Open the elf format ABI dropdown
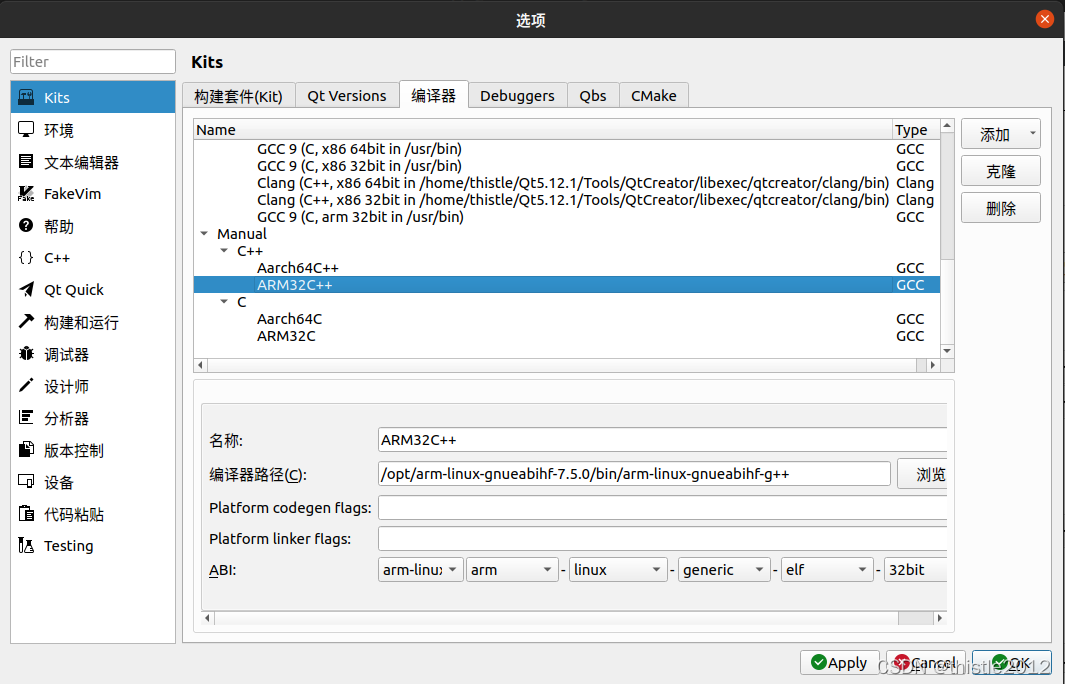The height and width of the screenshot is (684, 1065). [827, 569]
